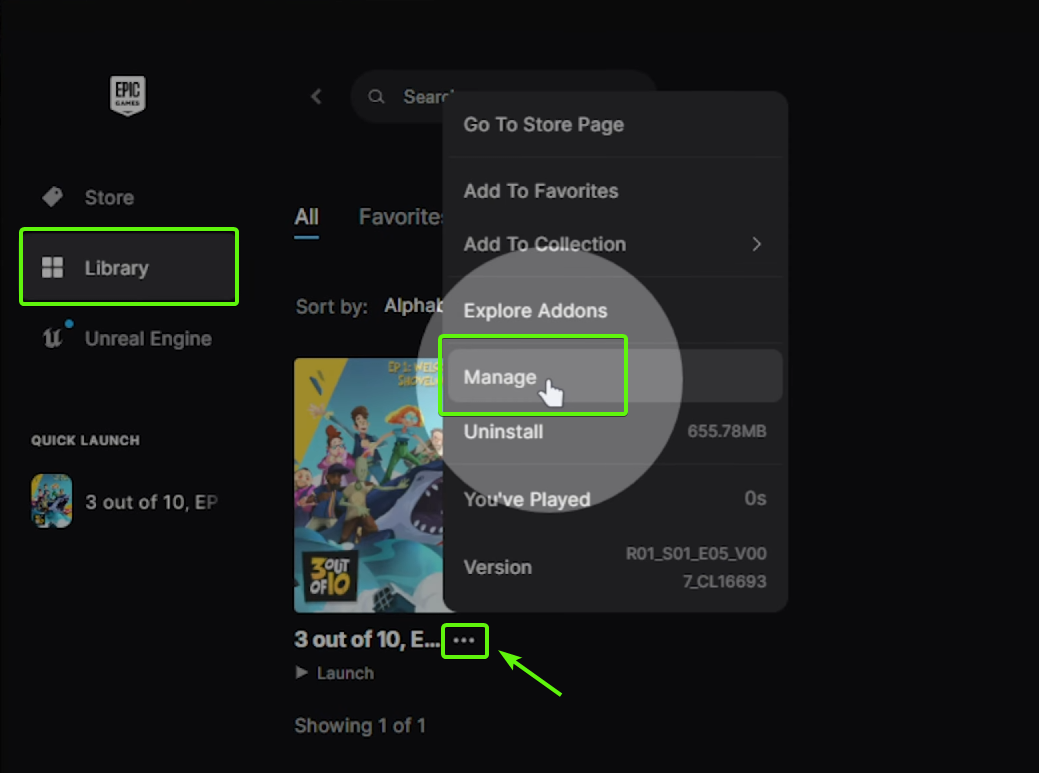This screenshot has width=1039, height=773.
Task: Click the Version label
Action: pyautogui.click(x=498, y=567)
